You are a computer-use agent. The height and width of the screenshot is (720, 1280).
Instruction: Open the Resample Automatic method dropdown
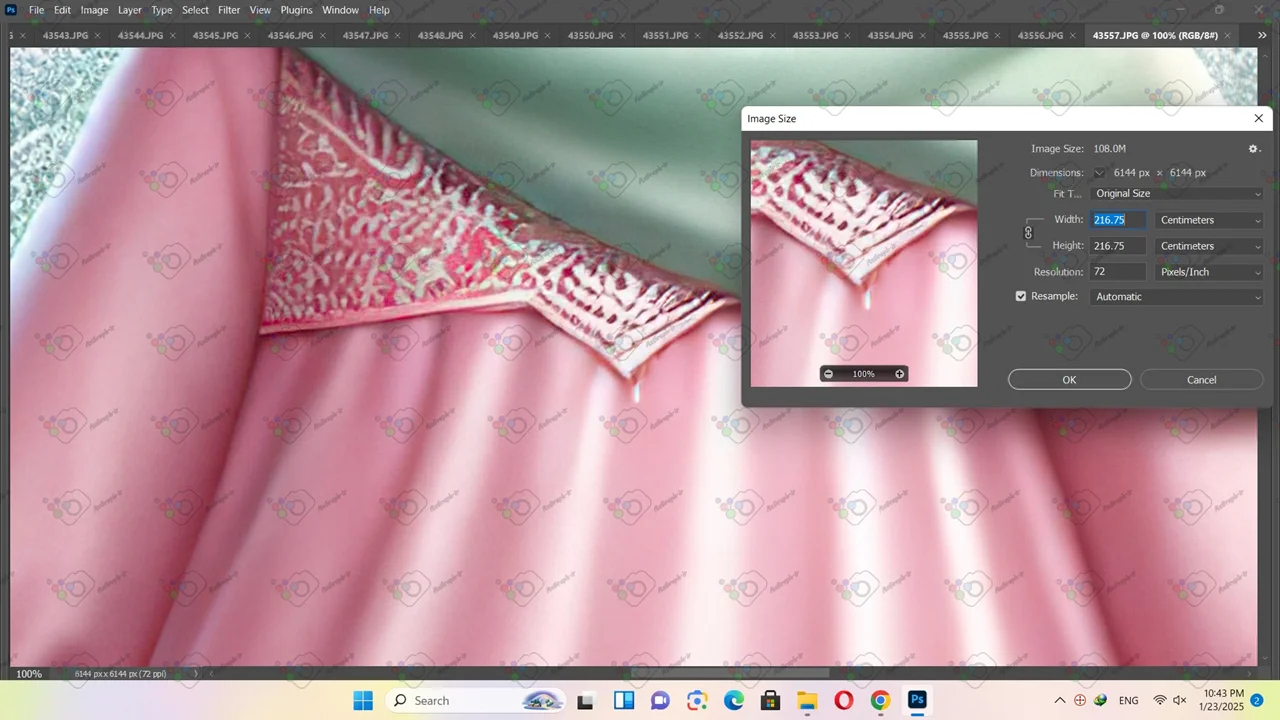pos(1177,297)
